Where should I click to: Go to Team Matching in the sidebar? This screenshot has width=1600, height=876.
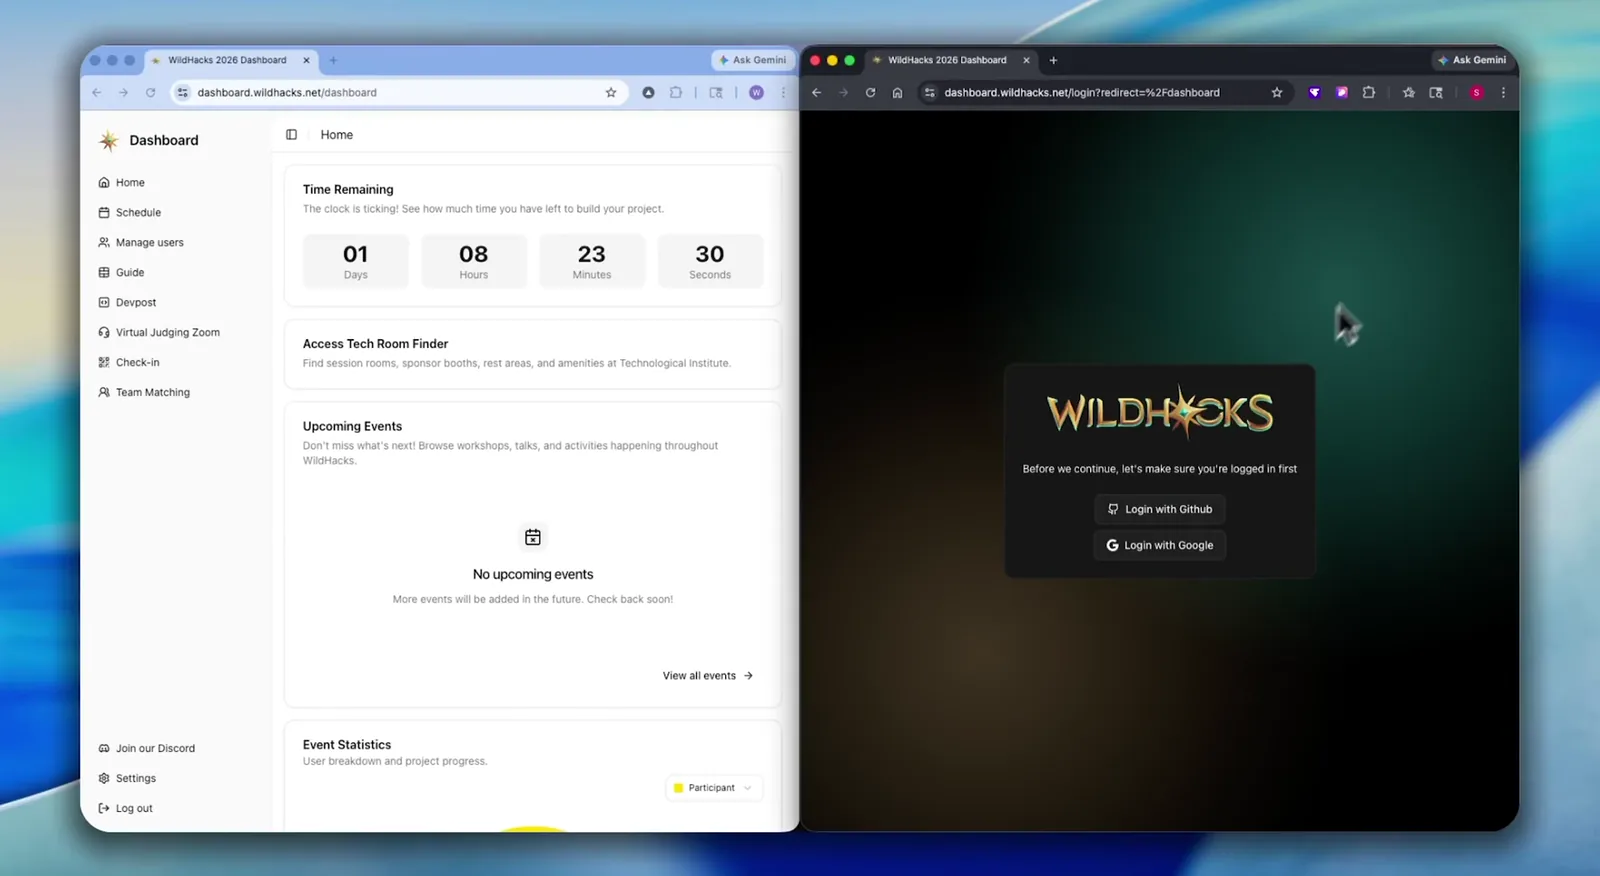144,392
